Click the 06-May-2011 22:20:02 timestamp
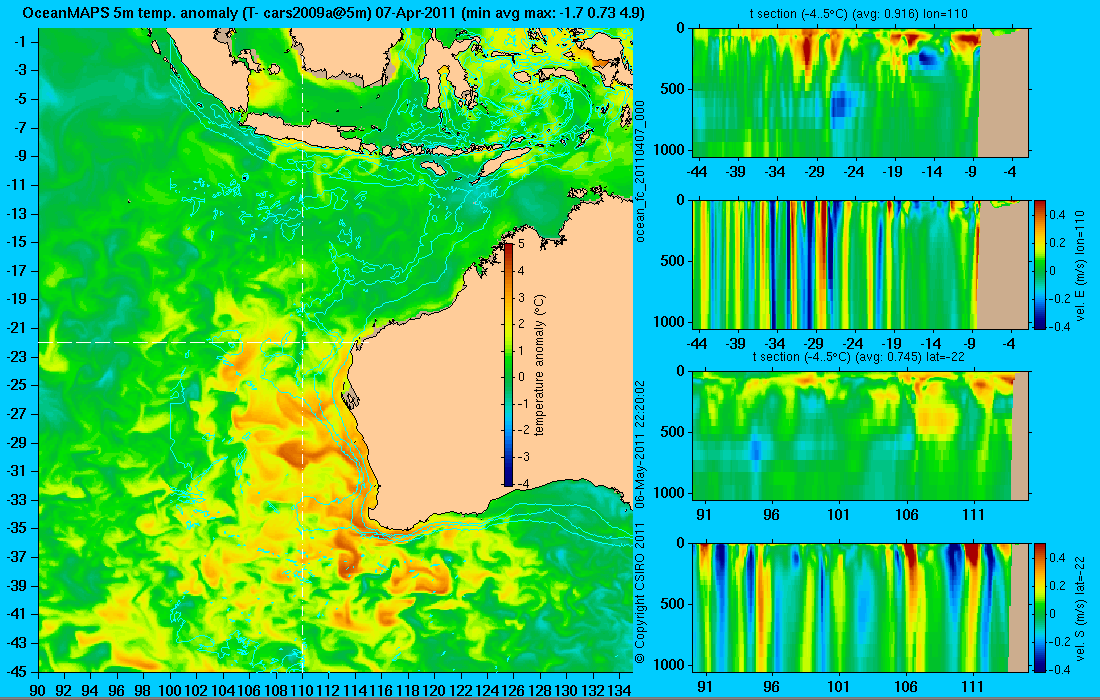This screenshot has width=1100, height=700. click(640, 444)
